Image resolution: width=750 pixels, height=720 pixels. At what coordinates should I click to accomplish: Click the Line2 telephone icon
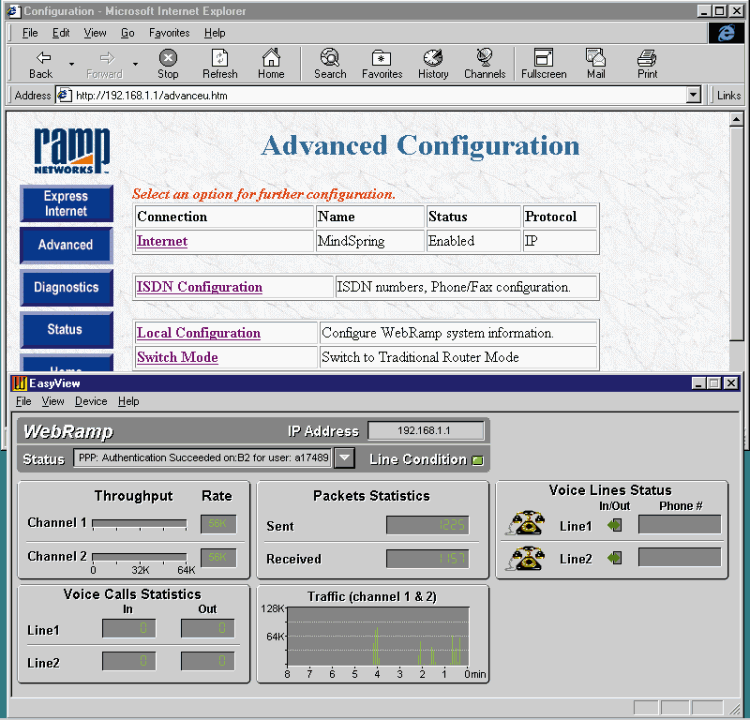point(525,558)
